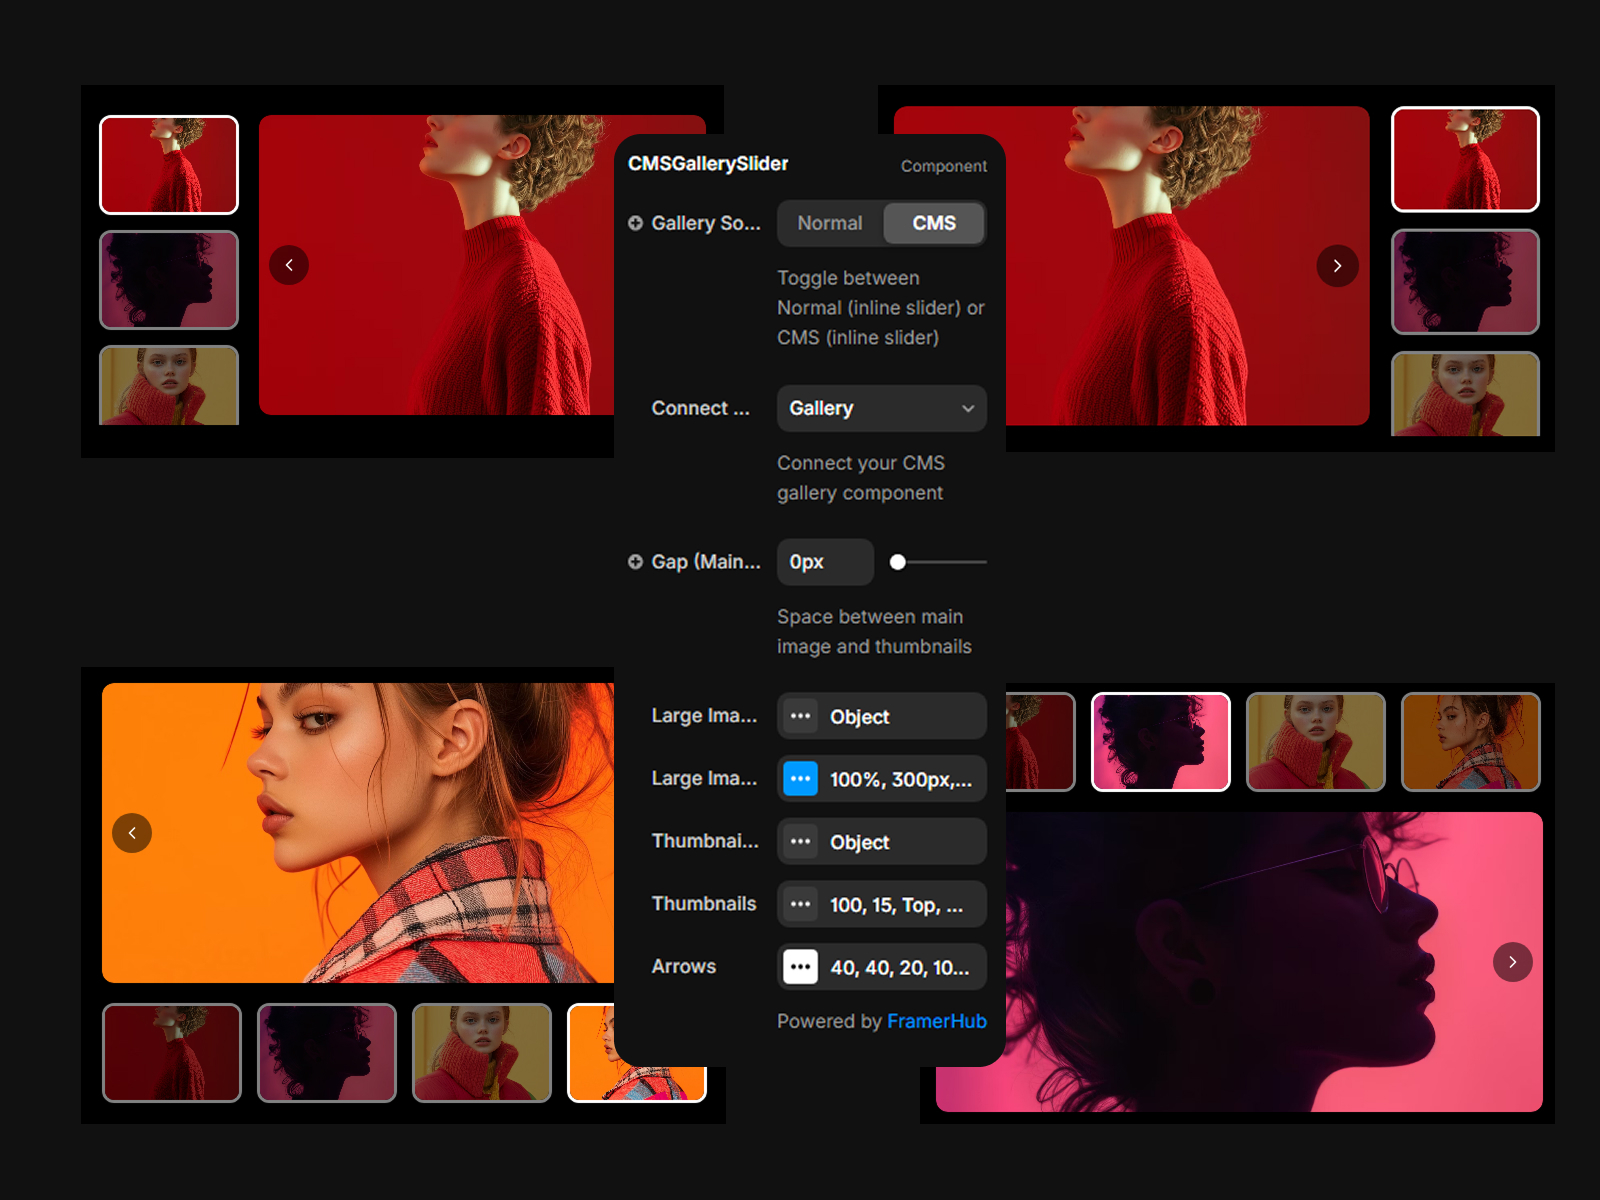Click previous arrow on the orange portrait image
This screenshot has width=1600, height=1200.
(x=132, y=833)
